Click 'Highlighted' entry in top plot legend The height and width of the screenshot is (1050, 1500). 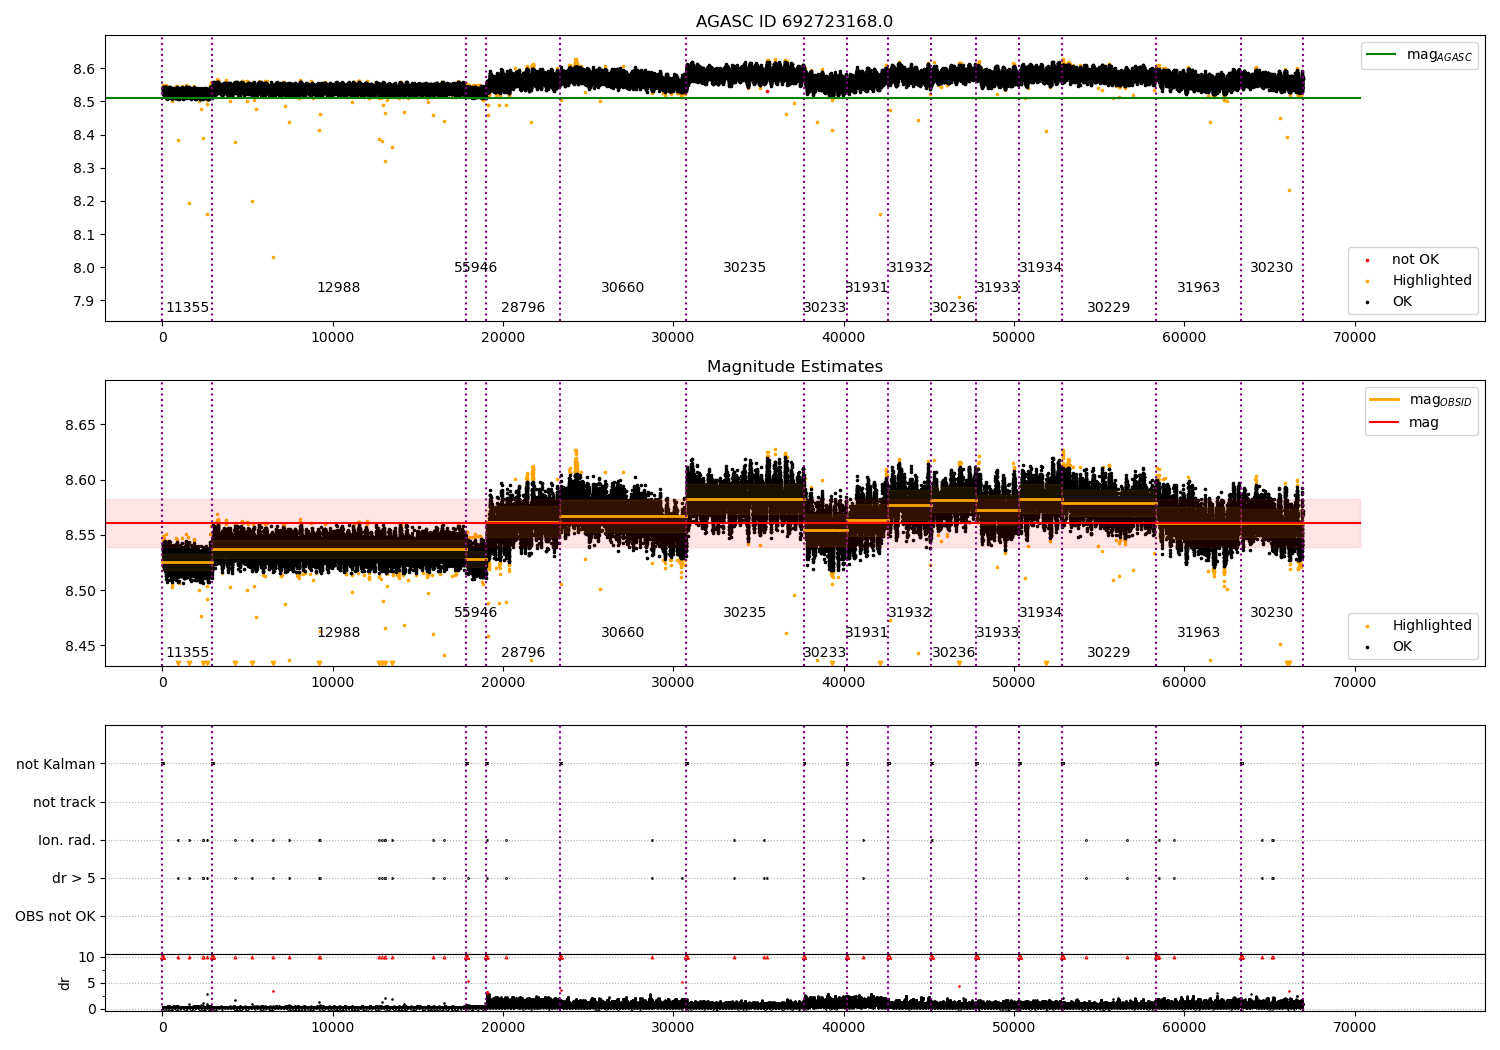point(1432,281)
